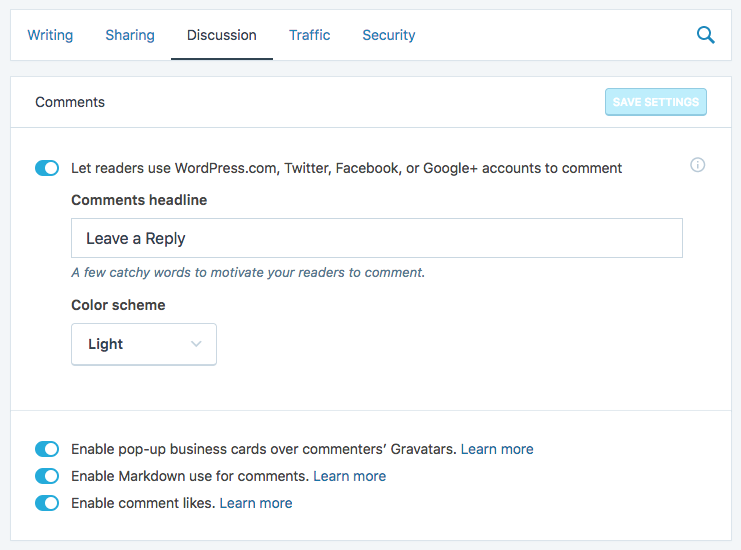Click the Comments section heading
Screen dimensions: 741x550
[x=70, y=102]
